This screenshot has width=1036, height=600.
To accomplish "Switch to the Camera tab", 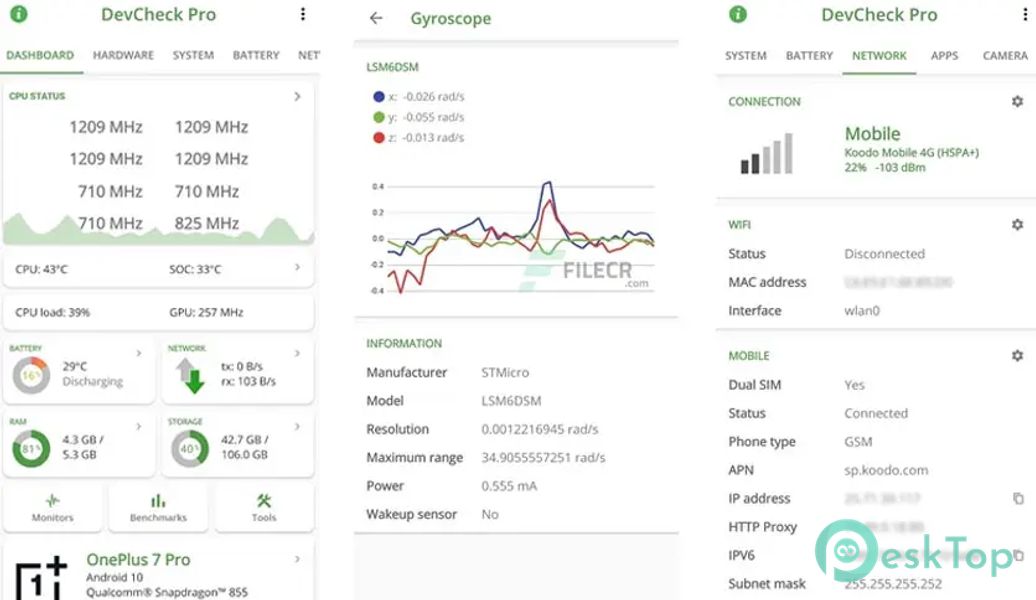I will (1004, 56).
